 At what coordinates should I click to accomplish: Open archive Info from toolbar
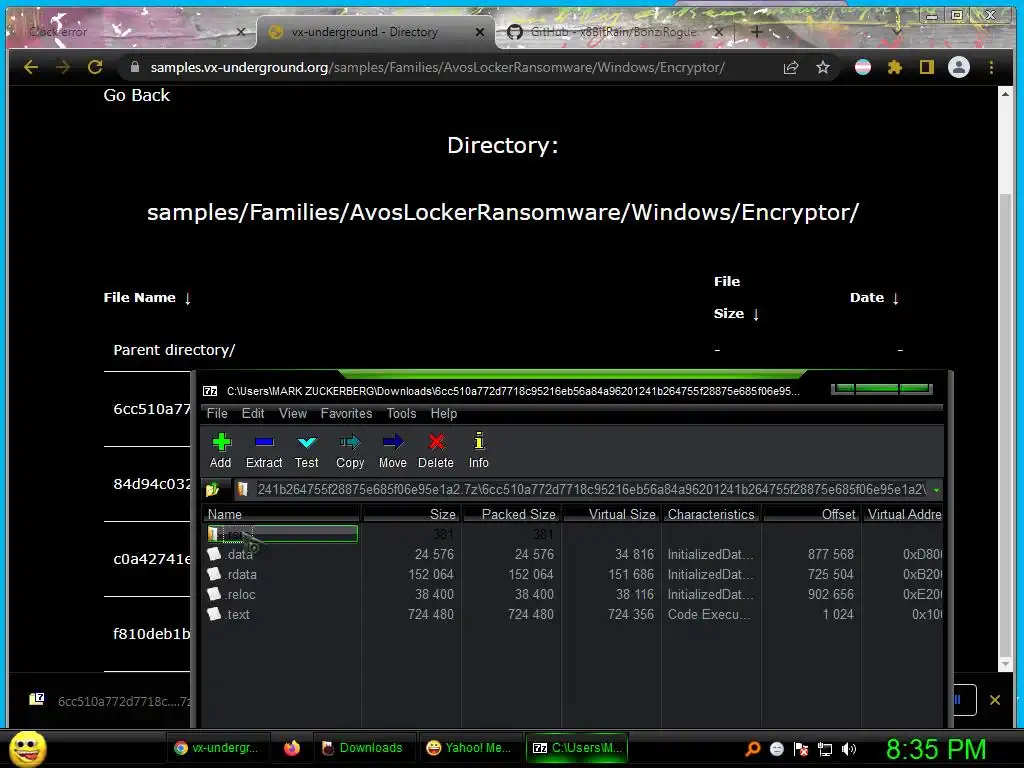479,450
